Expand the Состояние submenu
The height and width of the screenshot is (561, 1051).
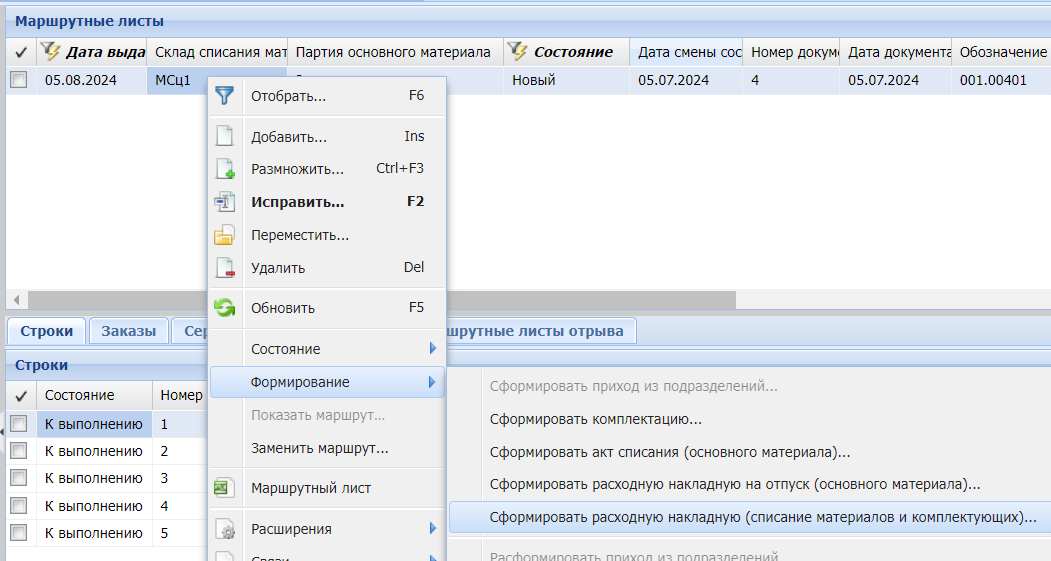tap(432, 349)
